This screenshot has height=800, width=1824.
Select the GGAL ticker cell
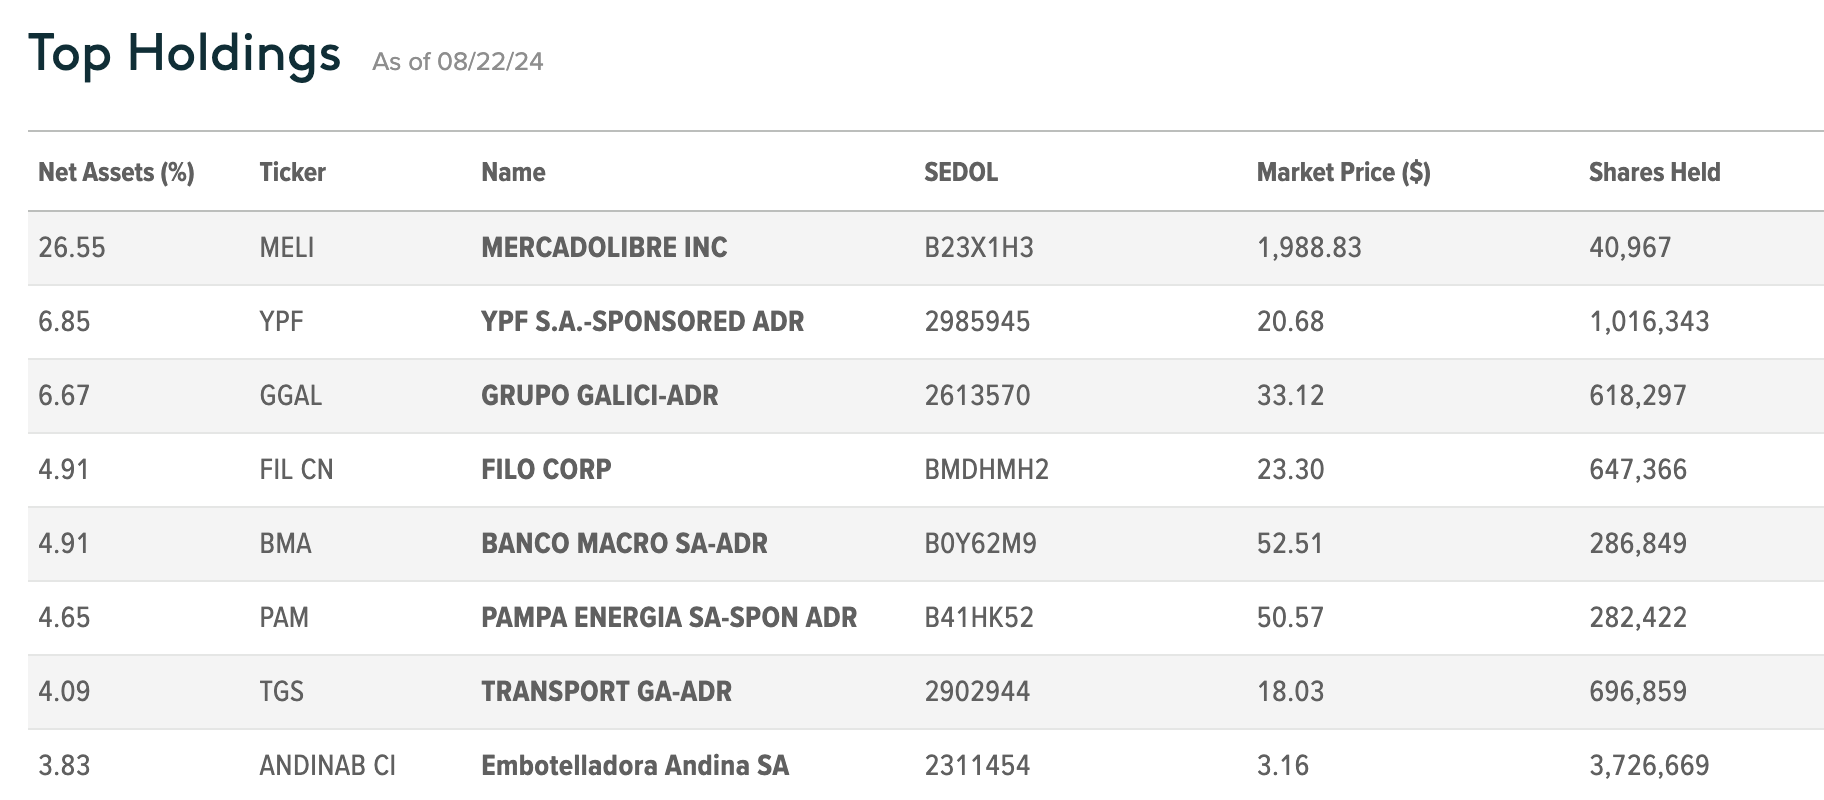pos(290,396)
